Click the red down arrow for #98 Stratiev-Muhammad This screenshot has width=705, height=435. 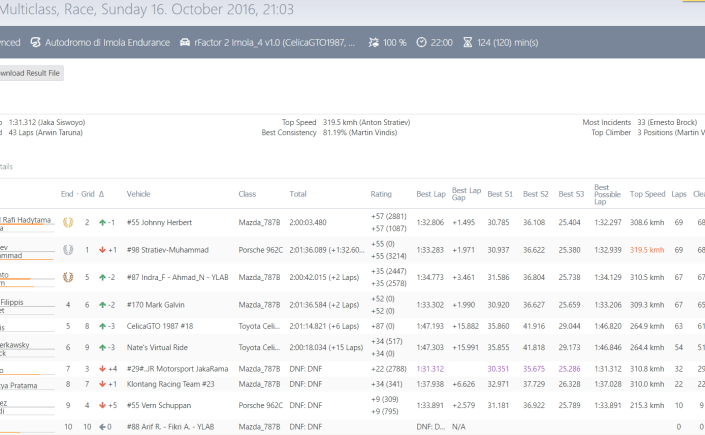coord(103,250)
